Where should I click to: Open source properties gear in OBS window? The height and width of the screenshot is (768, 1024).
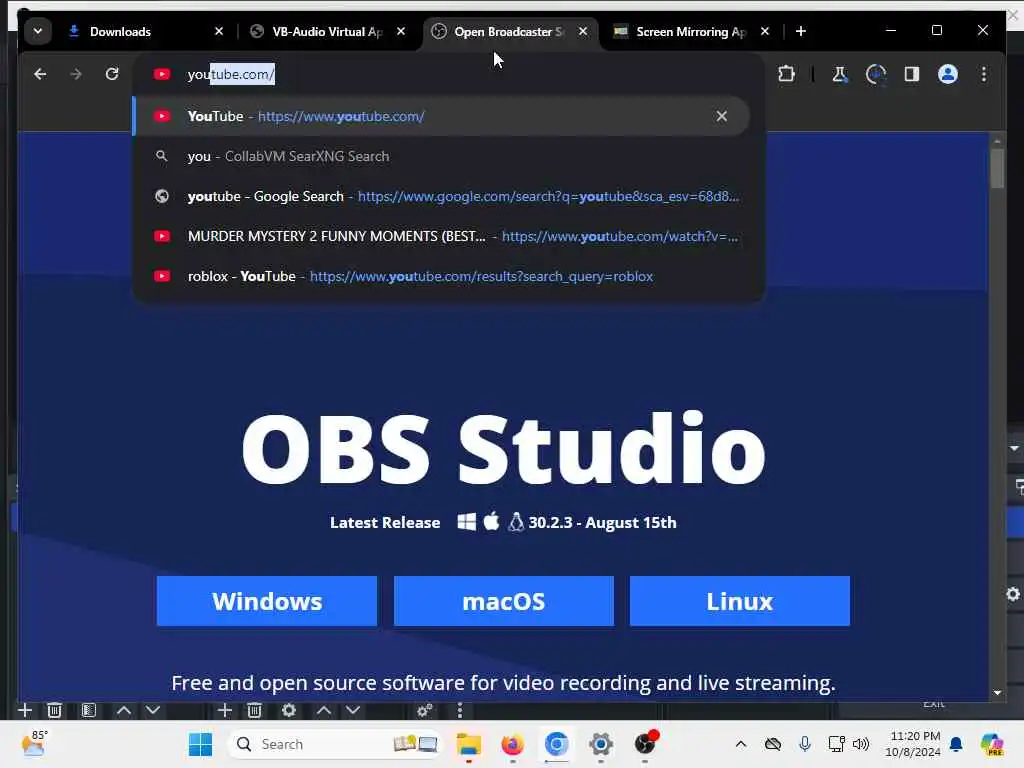pyautogui.click(x=289, y=710)
